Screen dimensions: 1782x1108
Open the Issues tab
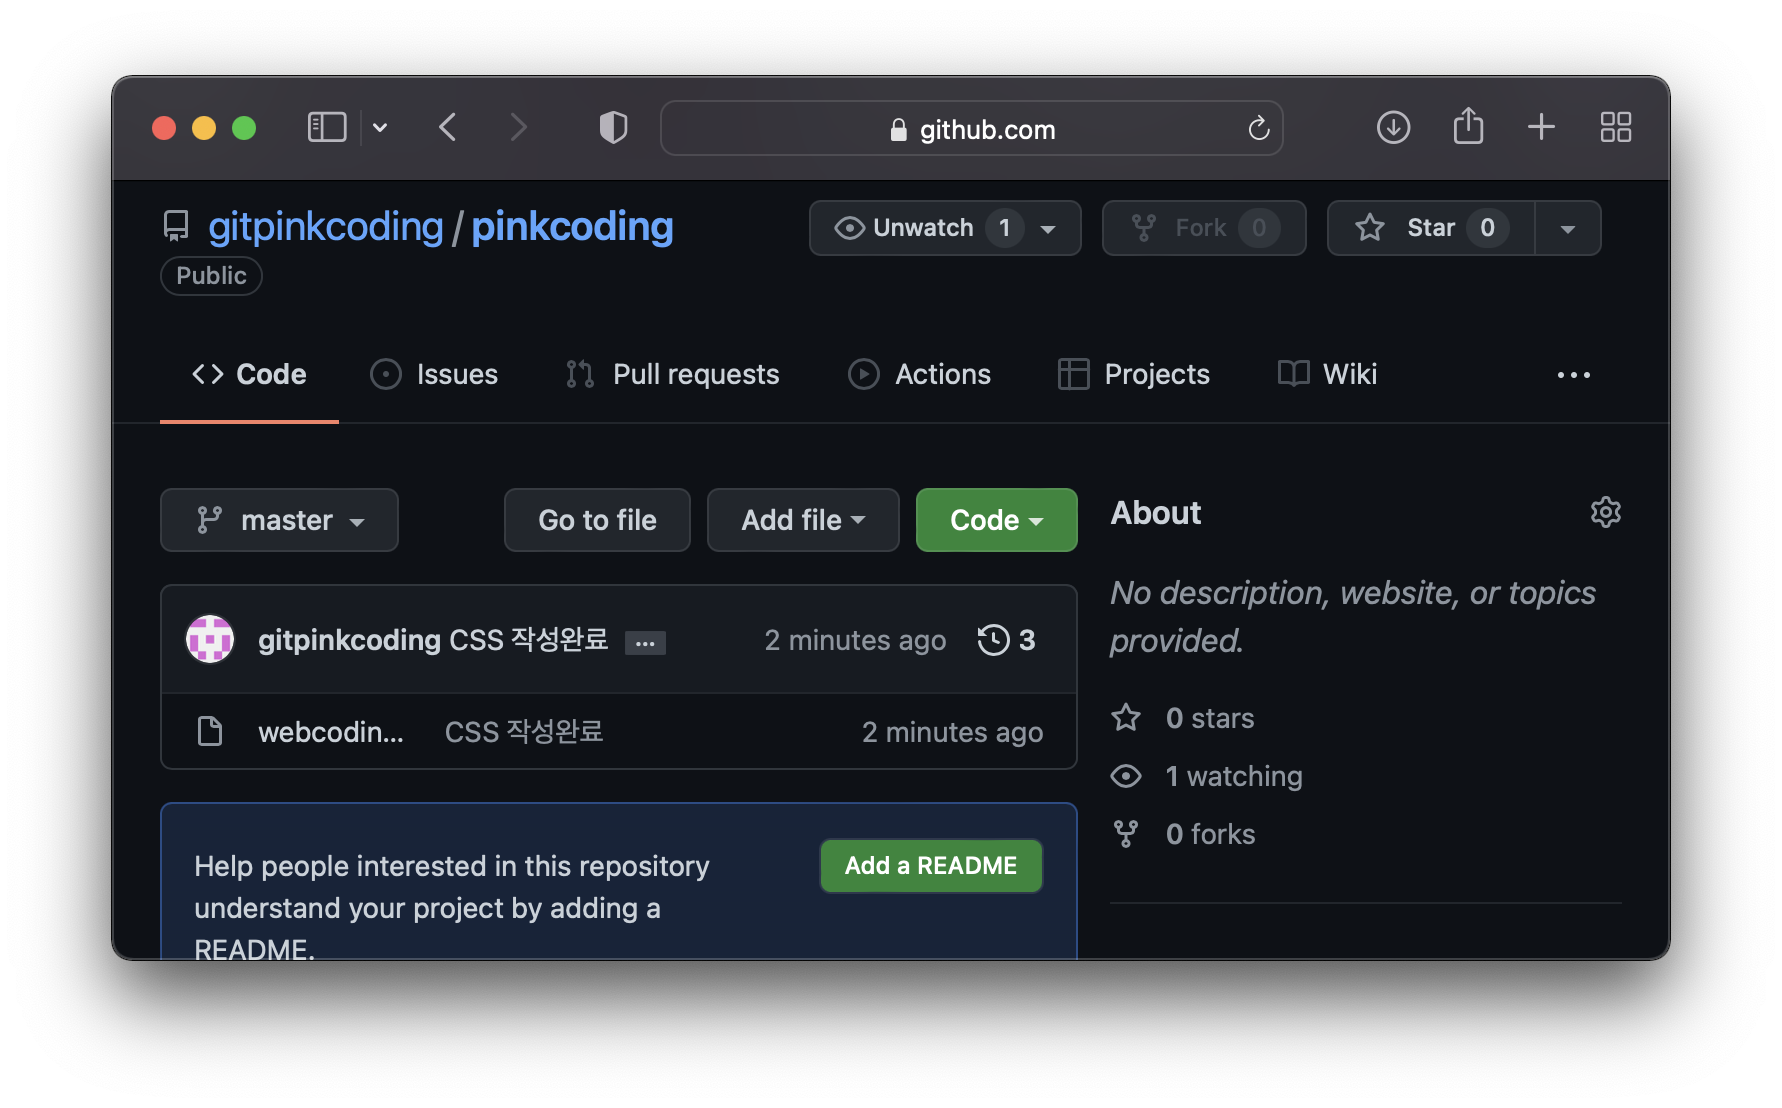(x=434, y=374)
